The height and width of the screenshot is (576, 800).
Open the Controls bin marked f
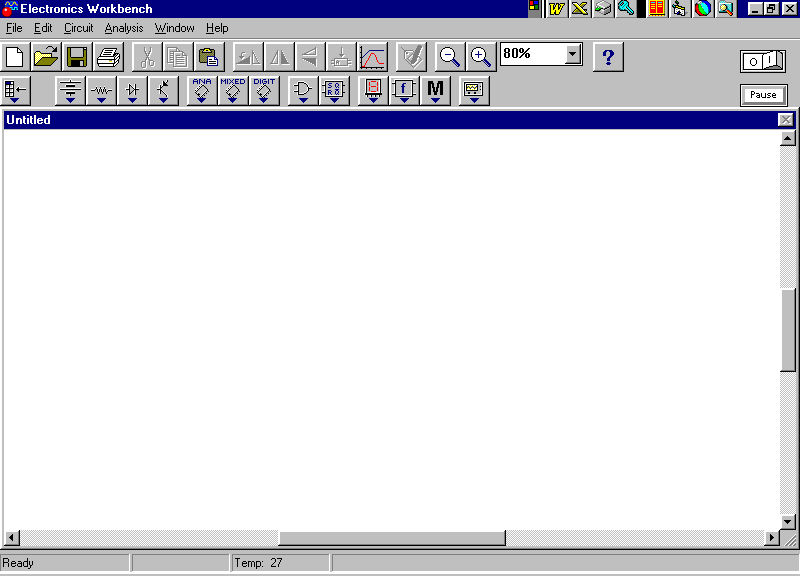404,91
